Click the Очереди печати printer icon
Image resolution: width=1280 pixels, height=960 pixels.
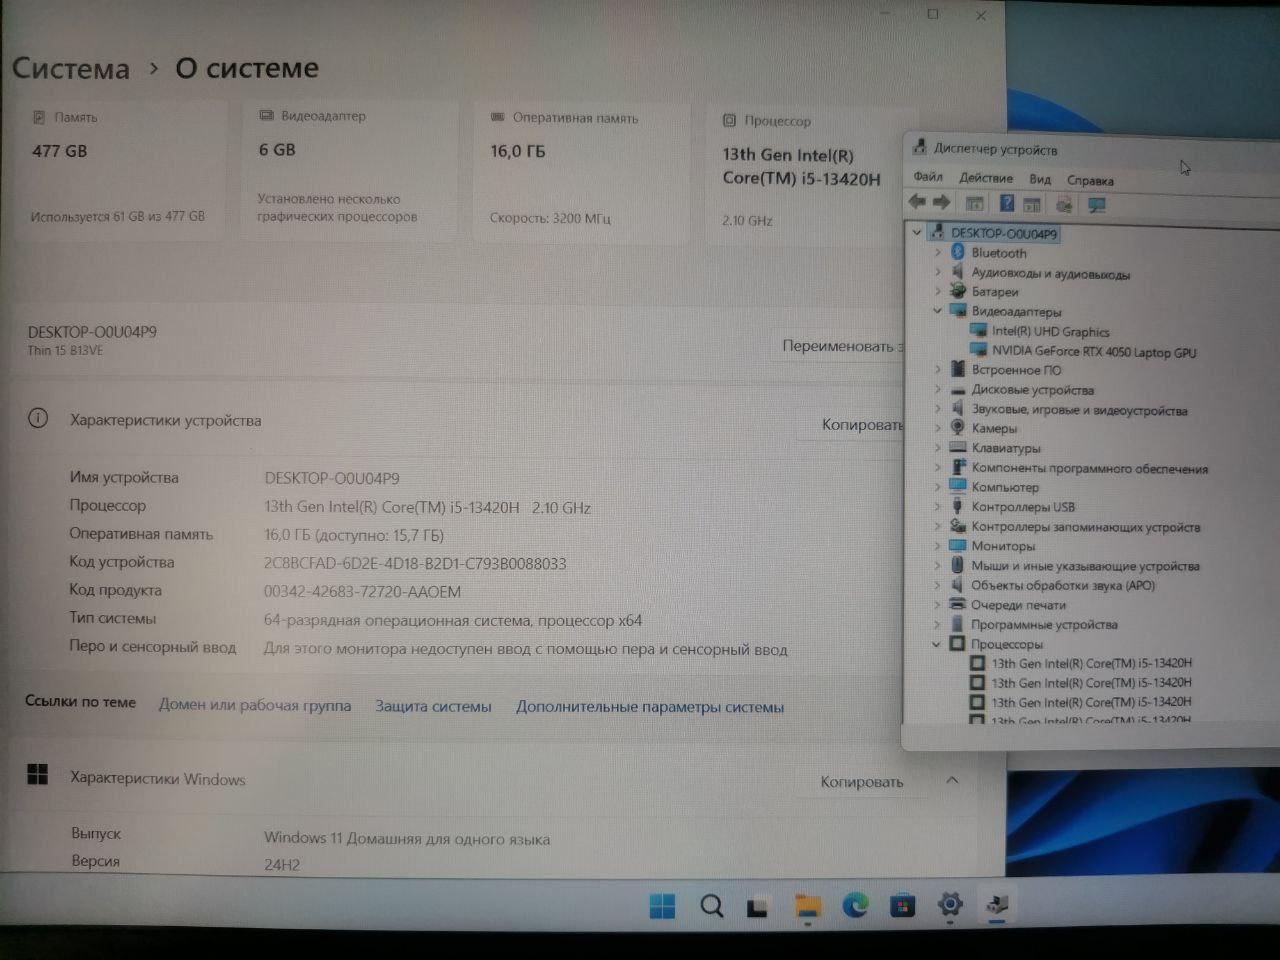[957, 604]
